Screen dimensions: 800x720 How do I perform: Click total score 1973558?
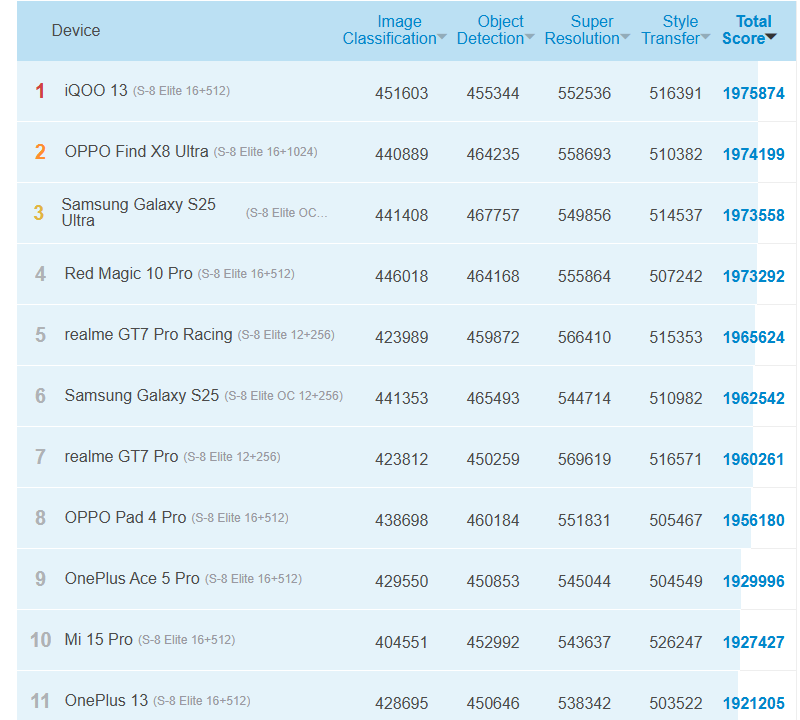[754, 215]
